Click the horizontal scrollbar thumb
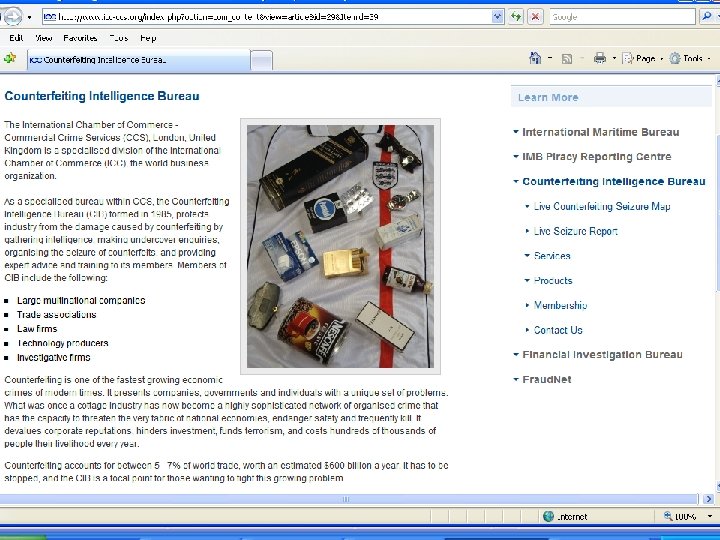 click(349, 499)
